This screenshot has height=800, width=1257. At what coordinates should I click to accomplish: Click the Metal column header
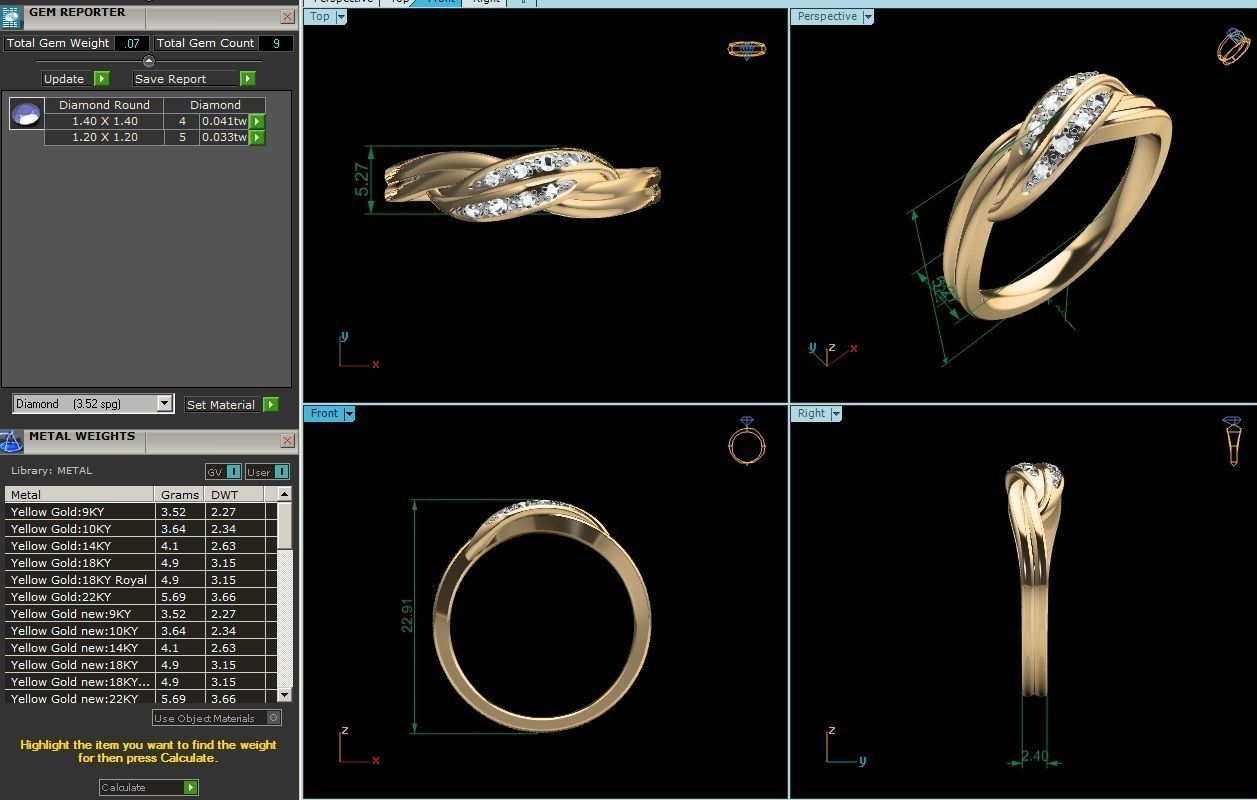click(x=80, y=494)
